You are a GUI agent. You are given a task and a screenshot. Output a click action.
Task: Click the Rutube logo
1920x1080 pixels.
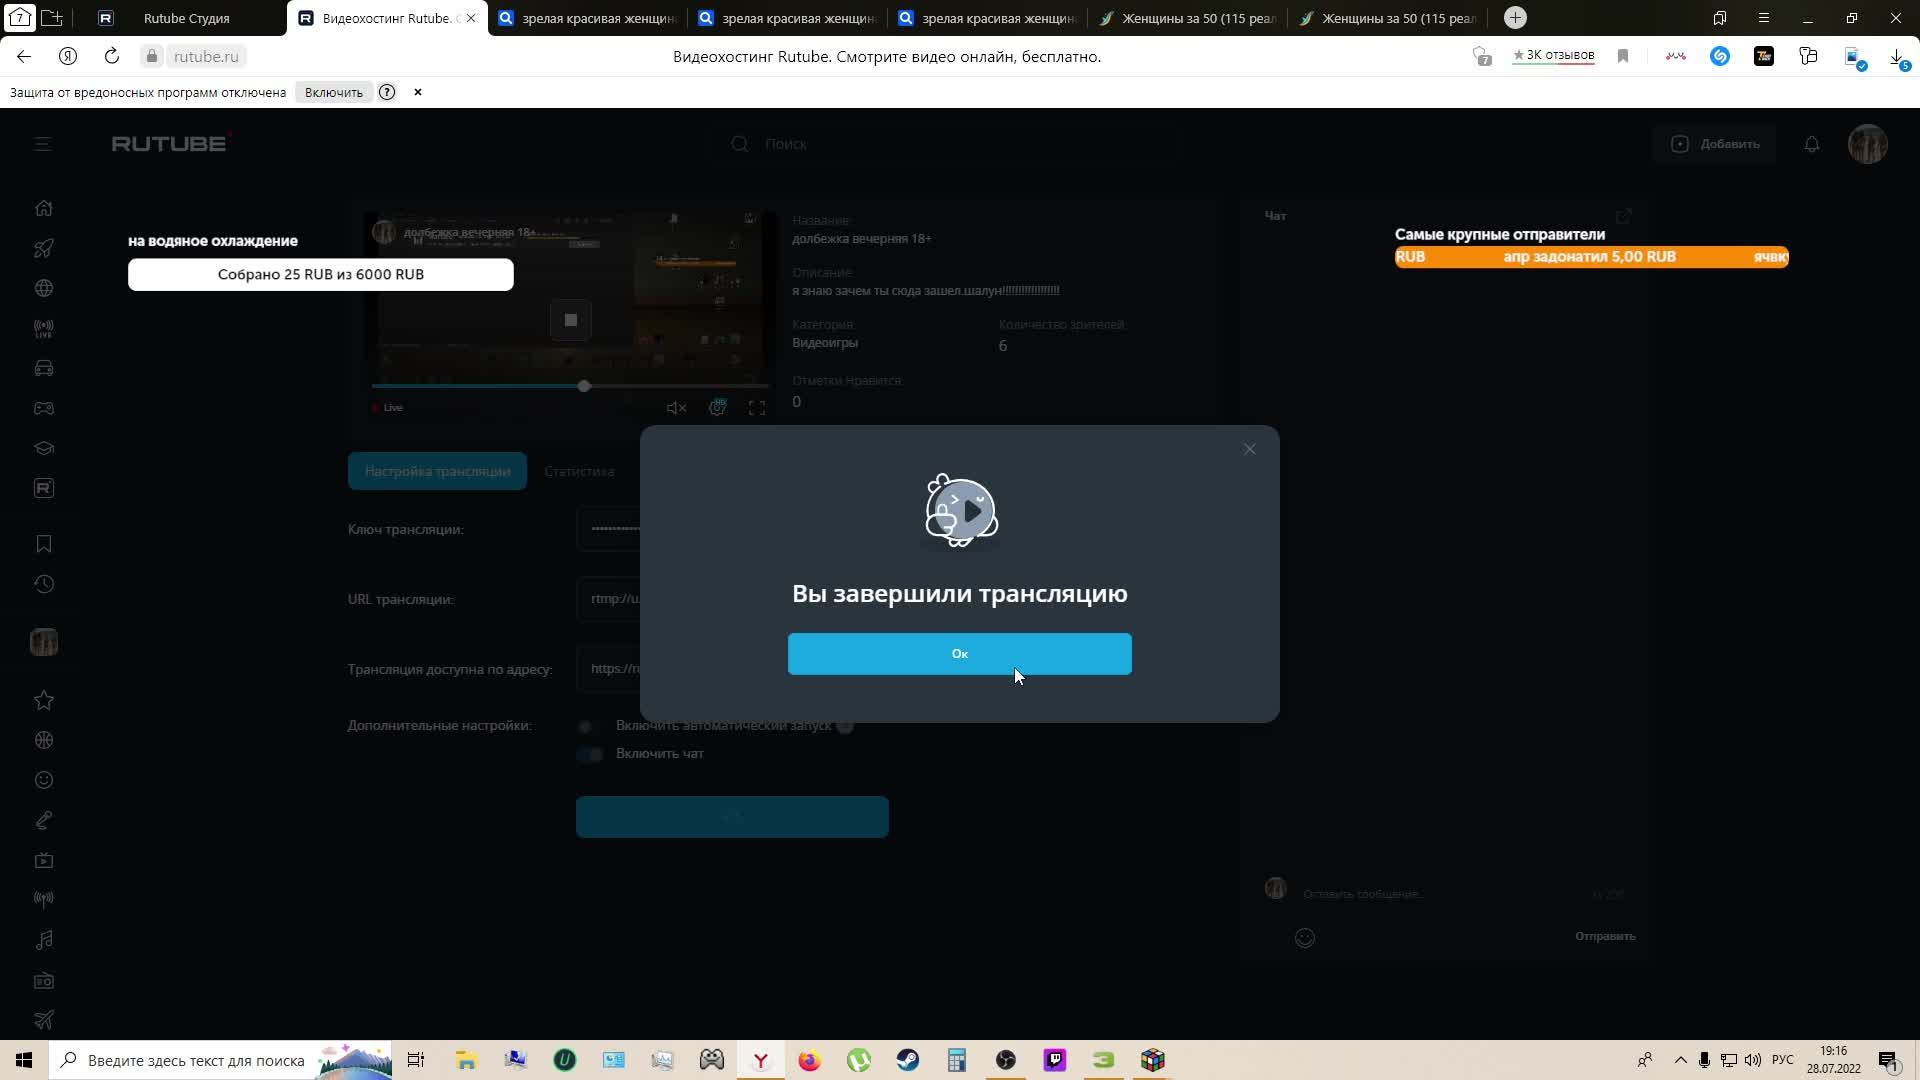tap(169, 144)
